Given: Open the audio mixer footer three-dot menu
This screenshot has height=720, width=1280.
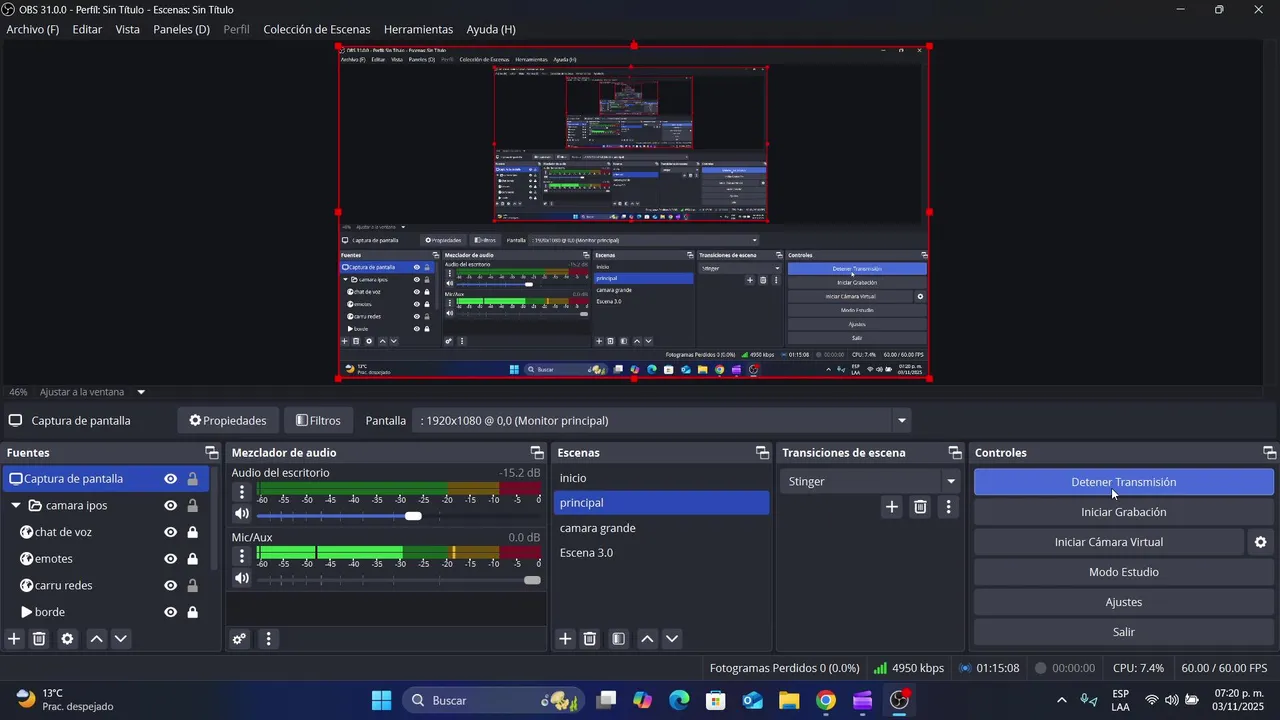Looking at the screenshot, I should point(268,639).
